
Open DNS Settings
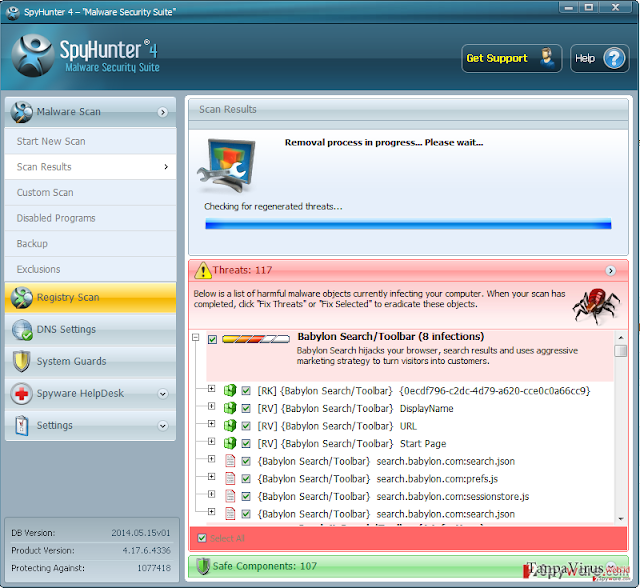(90, 330)
